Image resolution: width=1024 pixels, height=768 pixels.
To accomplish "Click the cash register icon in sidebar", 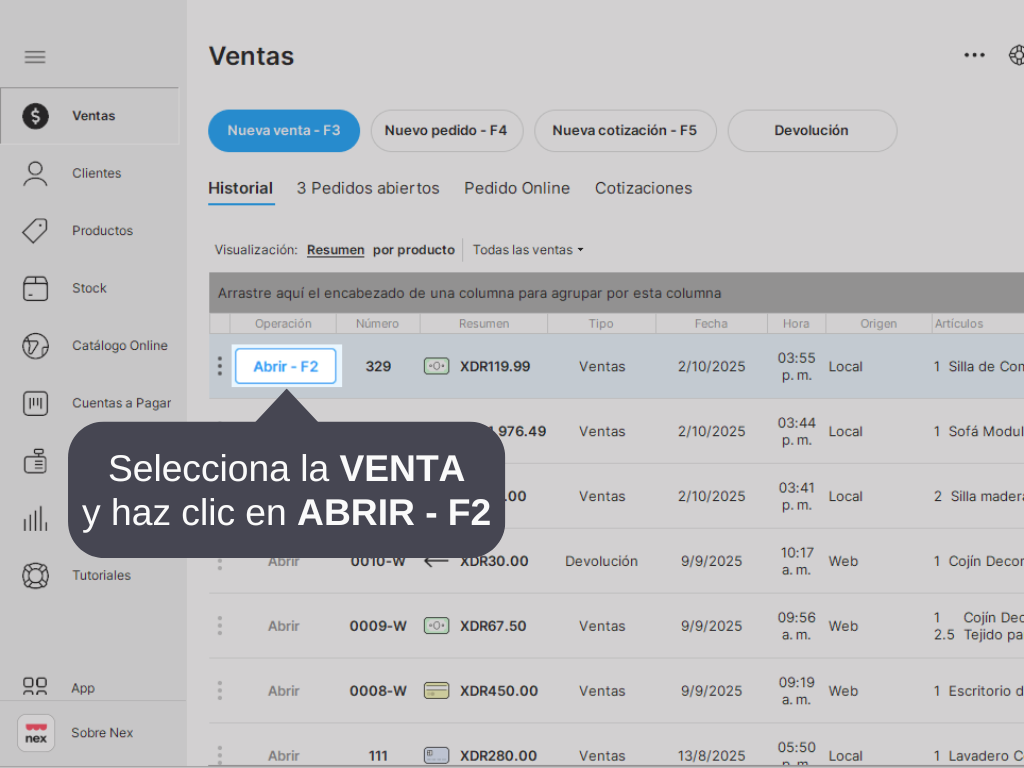I will (x=35, y=461).
